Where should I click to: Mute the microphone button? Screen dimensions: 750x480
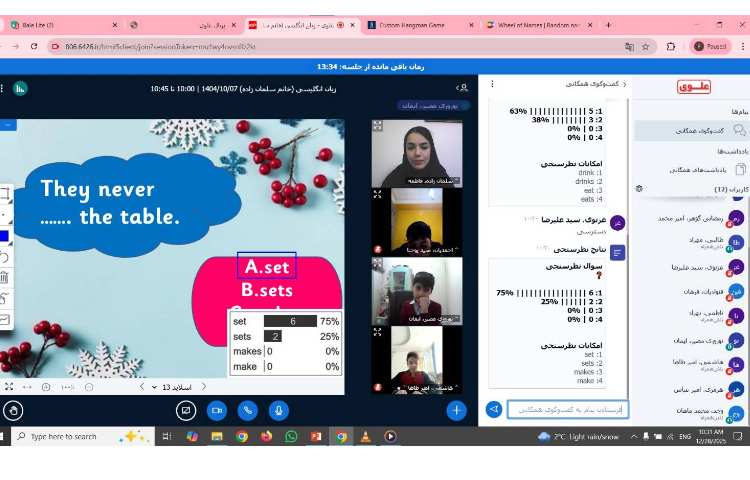(x=278, y=409)
